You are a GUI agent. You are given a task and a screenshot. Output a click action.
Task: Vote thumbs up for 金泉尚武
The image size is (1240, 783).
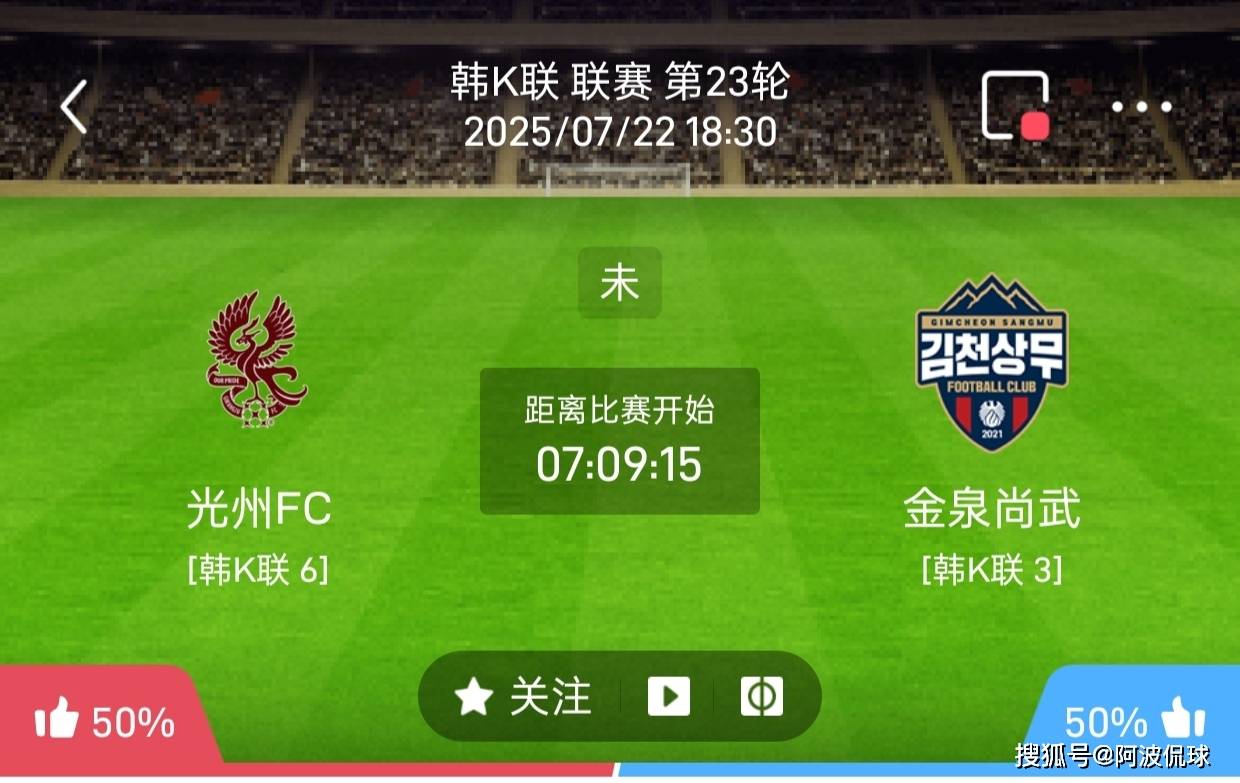[1183, 719]
